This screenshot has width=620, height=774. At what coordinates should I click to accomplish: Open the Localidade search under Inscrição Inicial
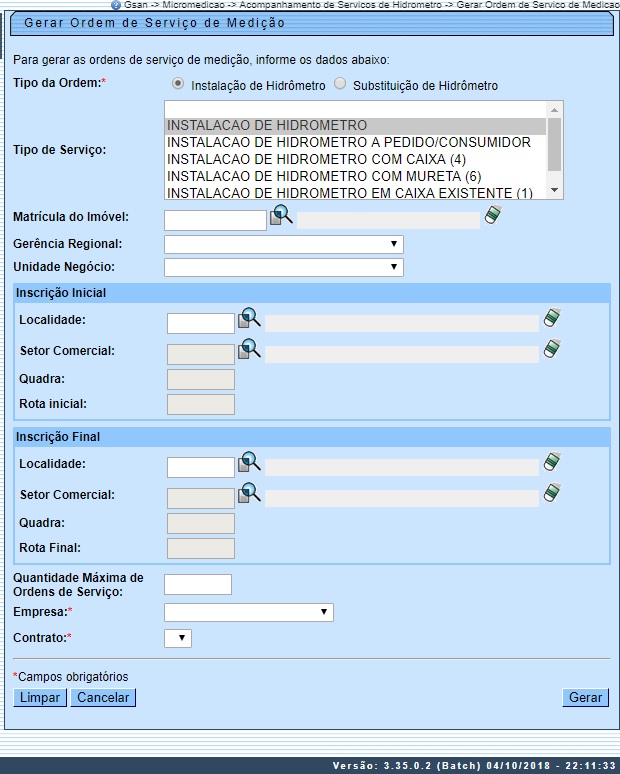pos(249,320)
